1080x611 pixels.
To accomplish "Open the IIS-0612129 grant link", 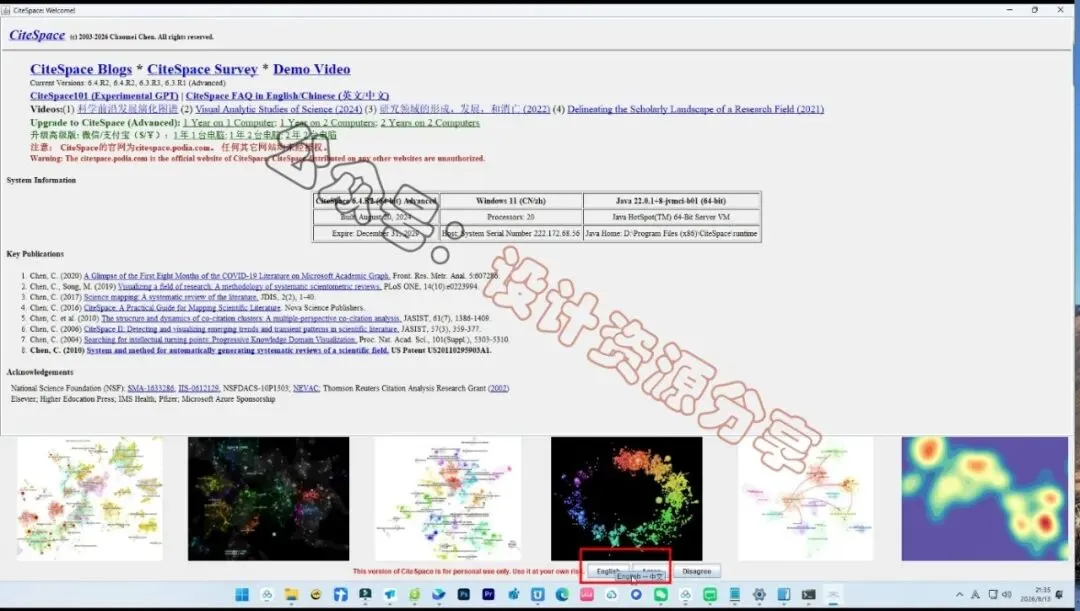I will pos(198,389).
